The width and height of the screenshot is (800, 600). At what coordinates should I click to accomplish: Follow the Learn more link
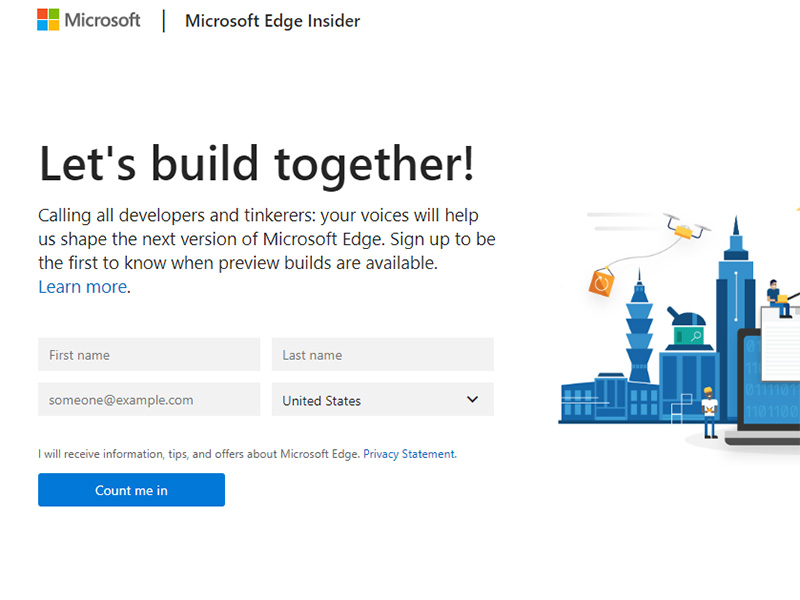click(83, 287)
